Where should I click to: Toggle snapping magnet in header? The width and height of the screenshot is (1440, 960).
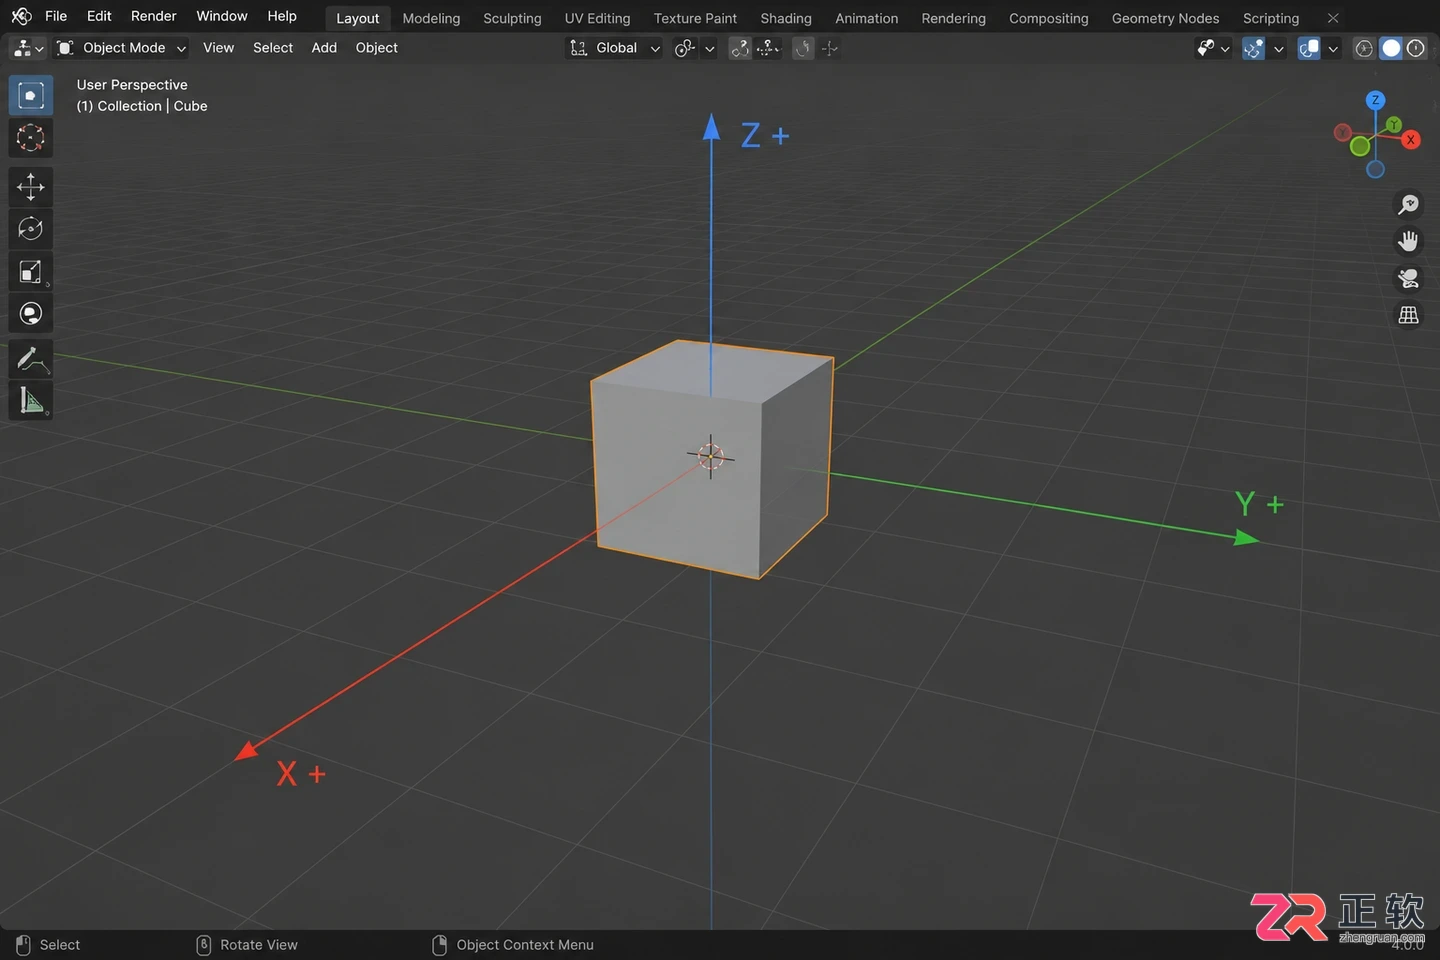pos(740,48)
